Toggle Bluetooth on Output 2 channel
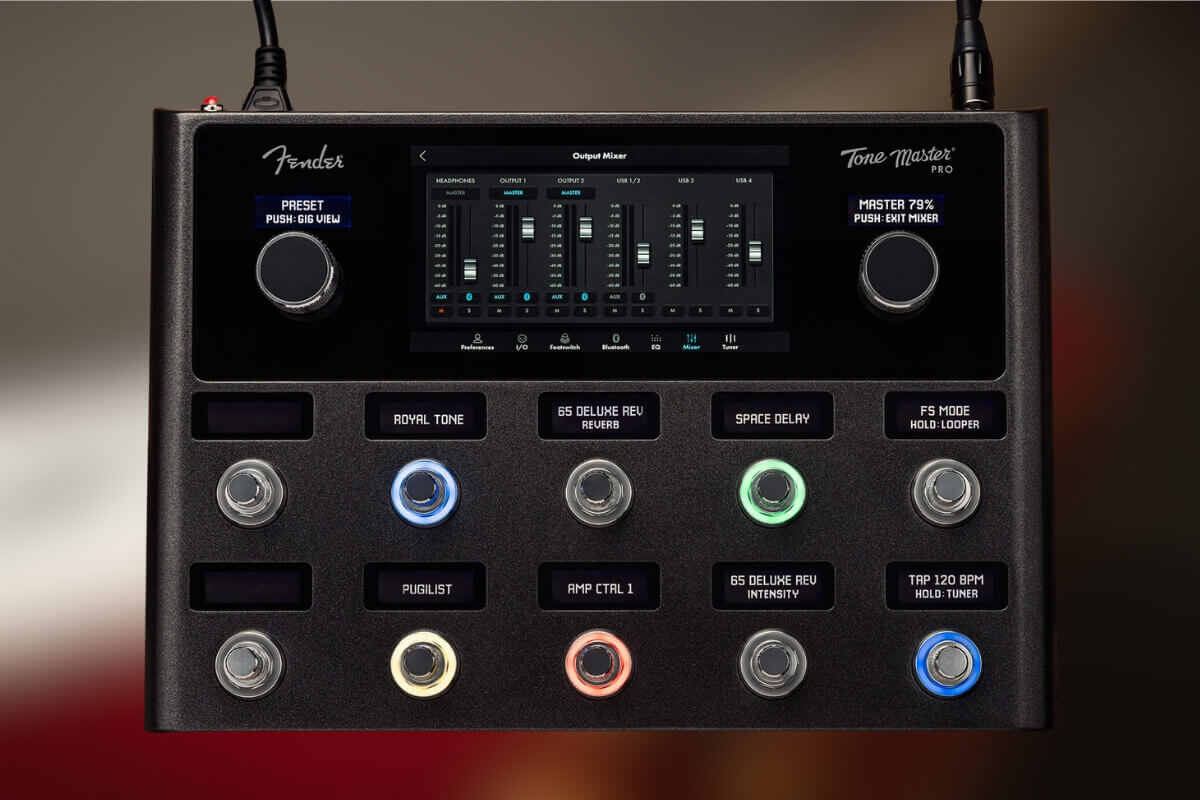The height and width of the screenshot is (800, 1200). [584, 297]
